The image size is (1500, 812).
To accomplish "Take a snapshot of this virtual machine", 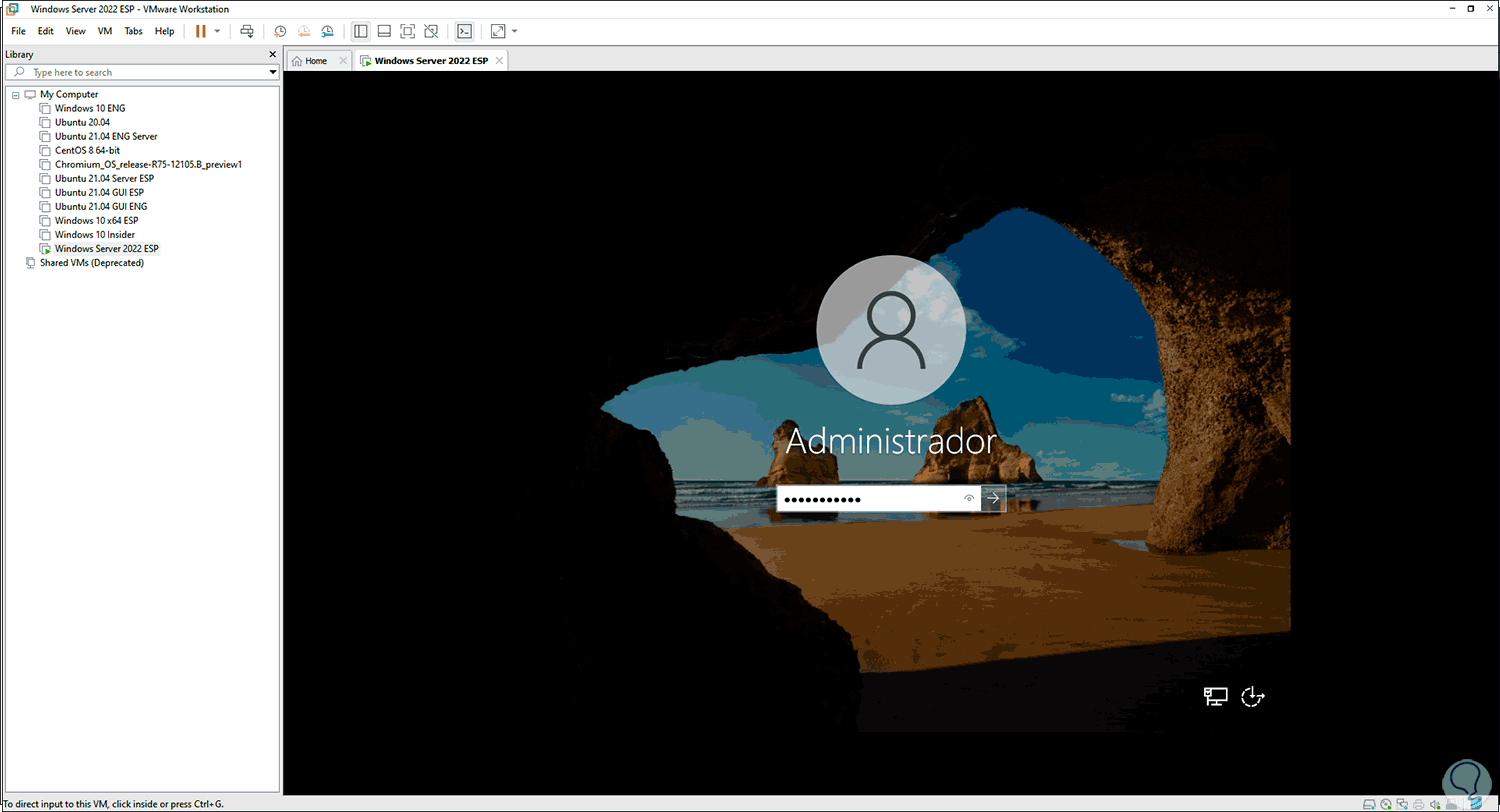I will point(280,31).
